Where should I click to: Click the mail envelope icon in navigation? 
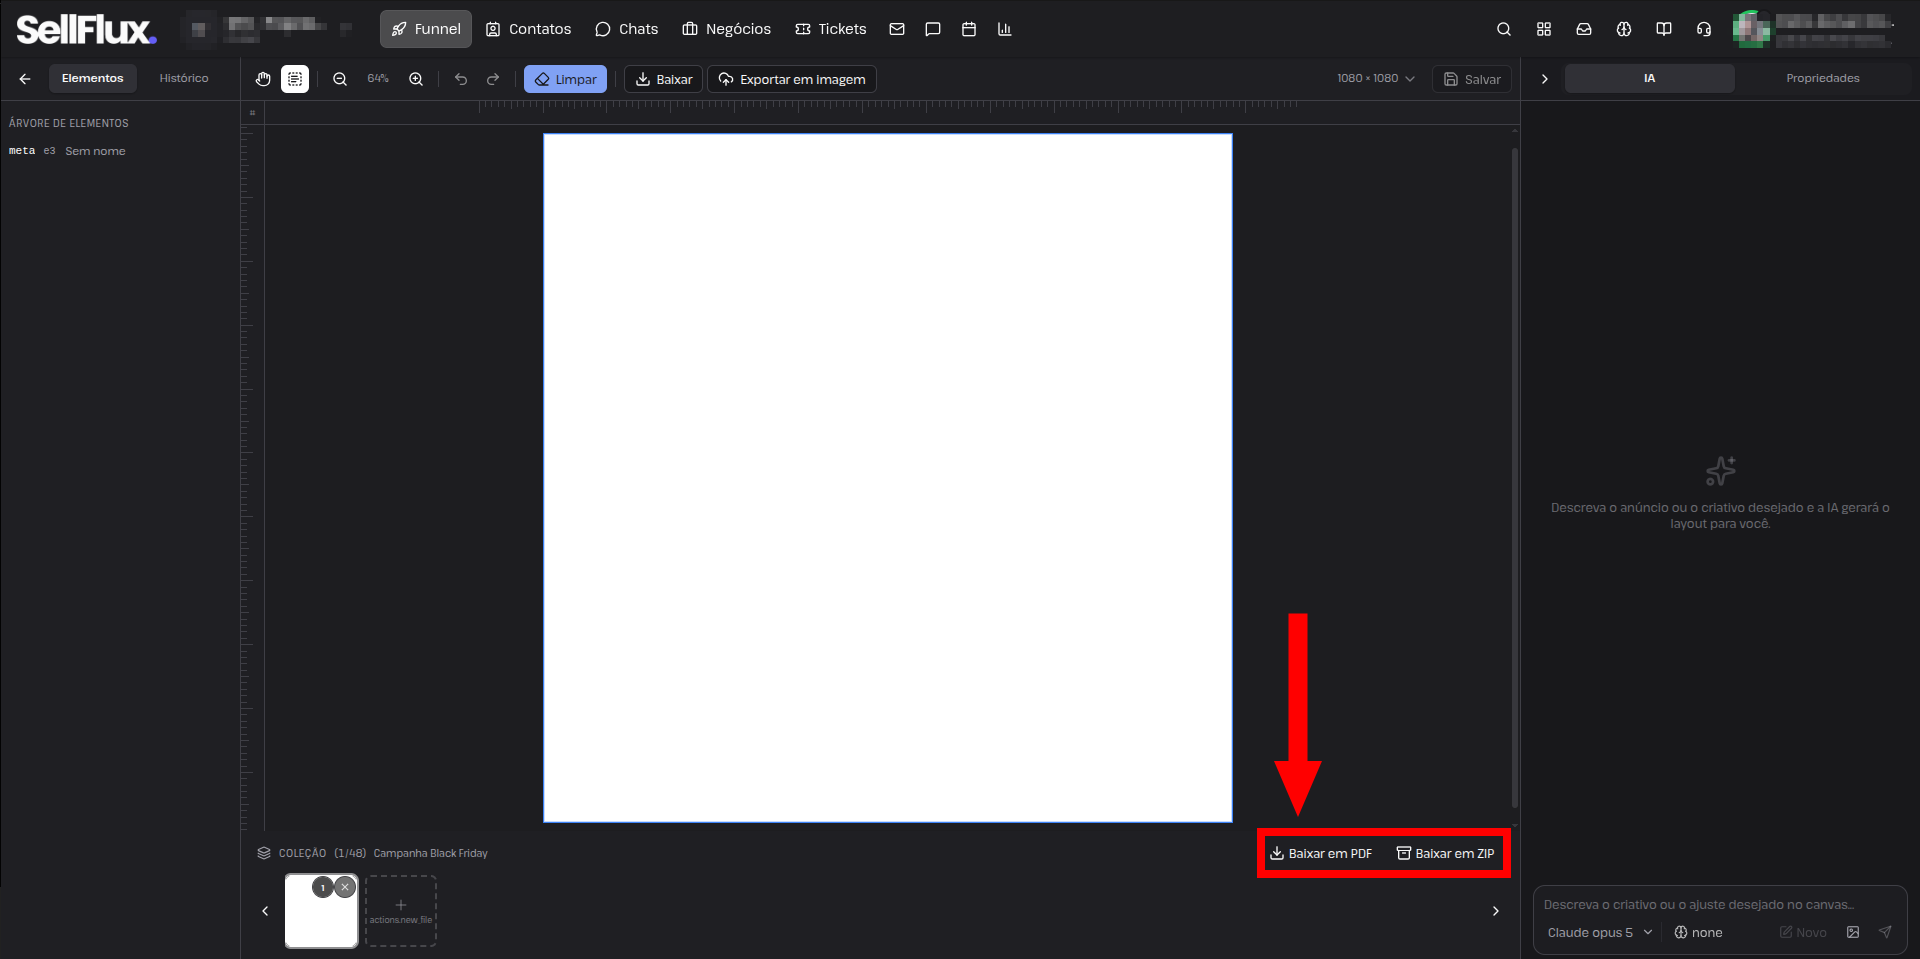(897, 29)
